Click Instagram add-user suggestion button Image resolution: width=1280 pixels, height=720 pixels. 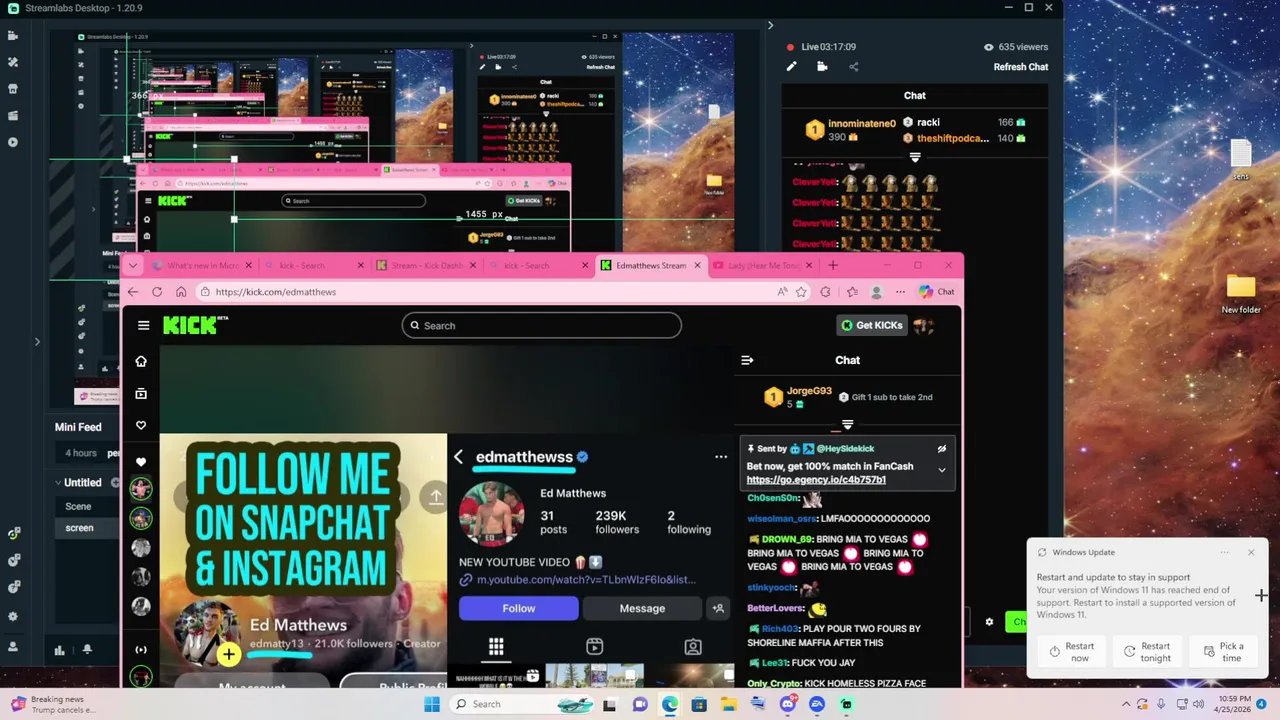(718, 608)
